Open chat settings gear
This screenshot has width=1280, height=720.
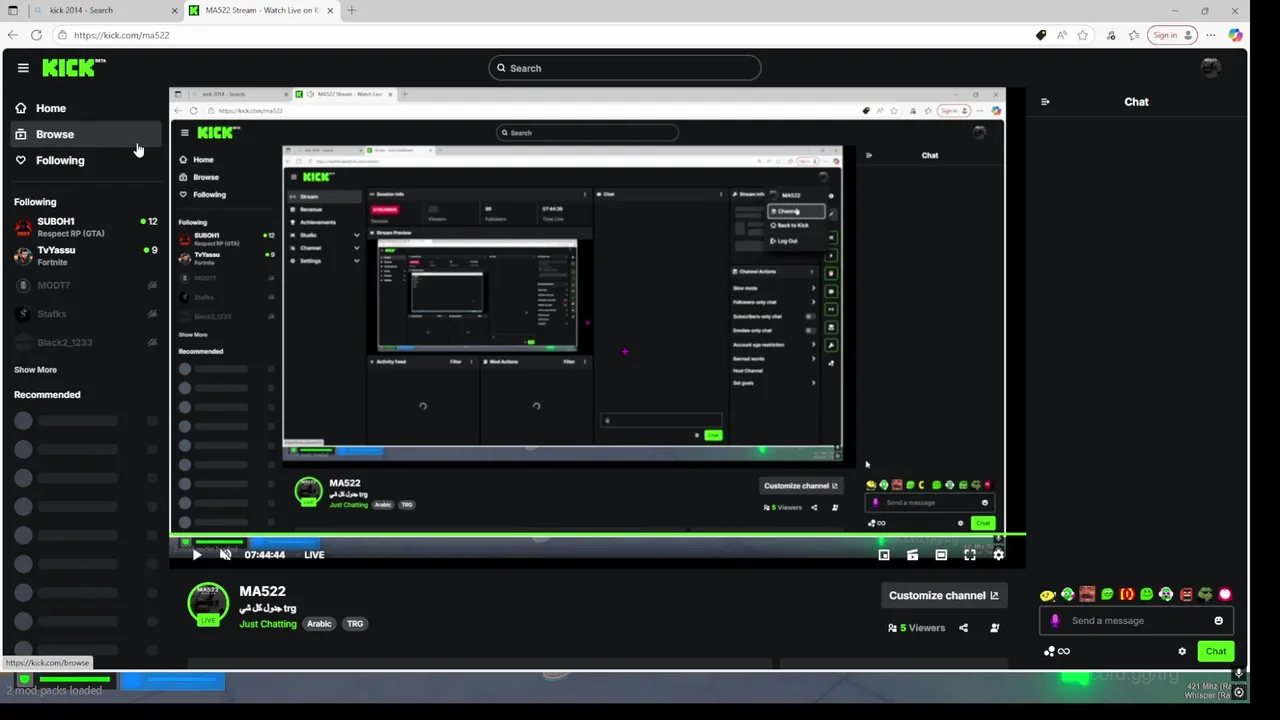coord(1182,651)
